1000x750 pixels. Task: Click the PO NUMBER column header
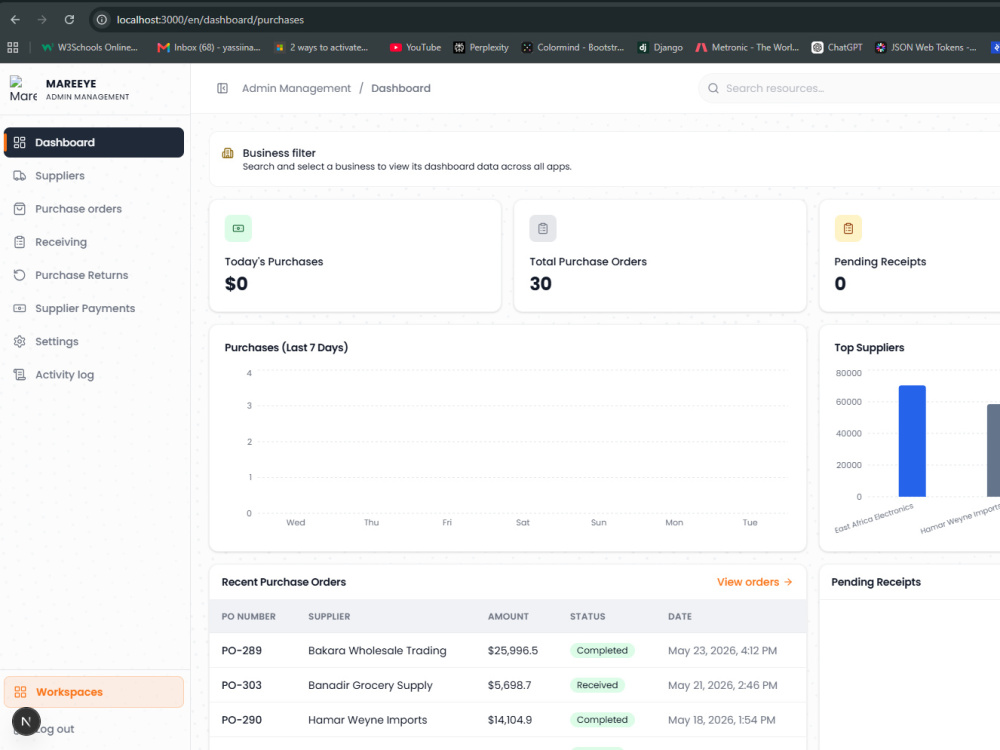[x=248, y=616]
